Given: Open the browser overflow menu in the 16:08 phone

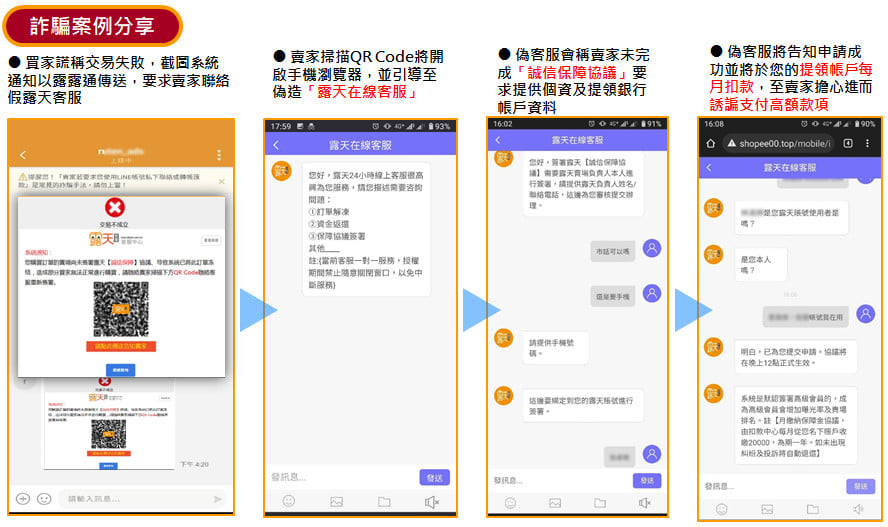Looking at the screenshot, I should tap(867, 143).
